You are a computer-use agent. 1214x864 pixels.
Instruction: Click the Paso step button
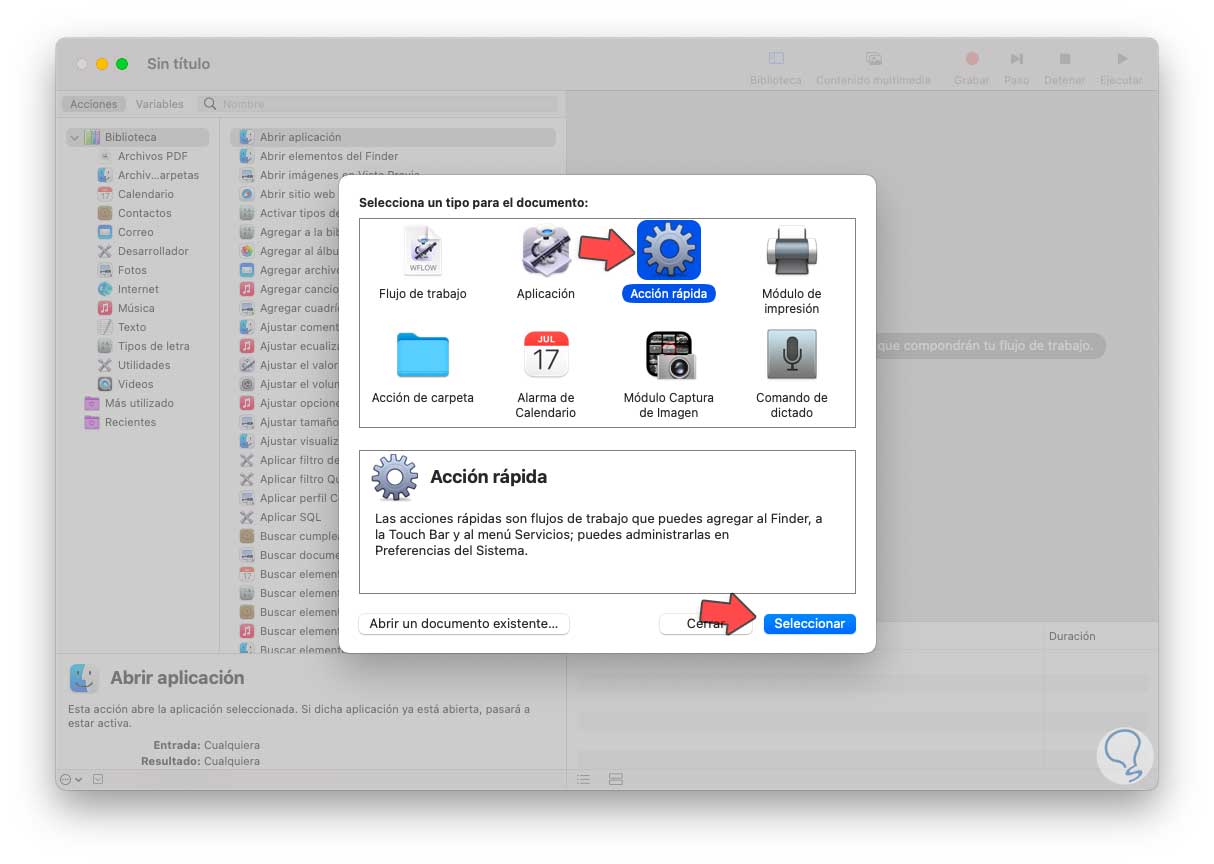[x=1016, y=68]
